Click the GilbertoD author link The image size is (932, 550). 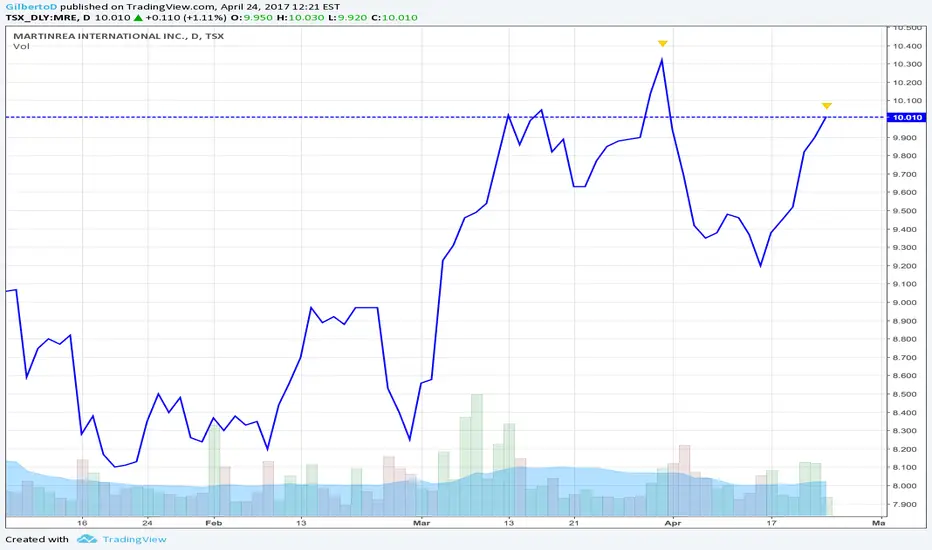(31, 7)
